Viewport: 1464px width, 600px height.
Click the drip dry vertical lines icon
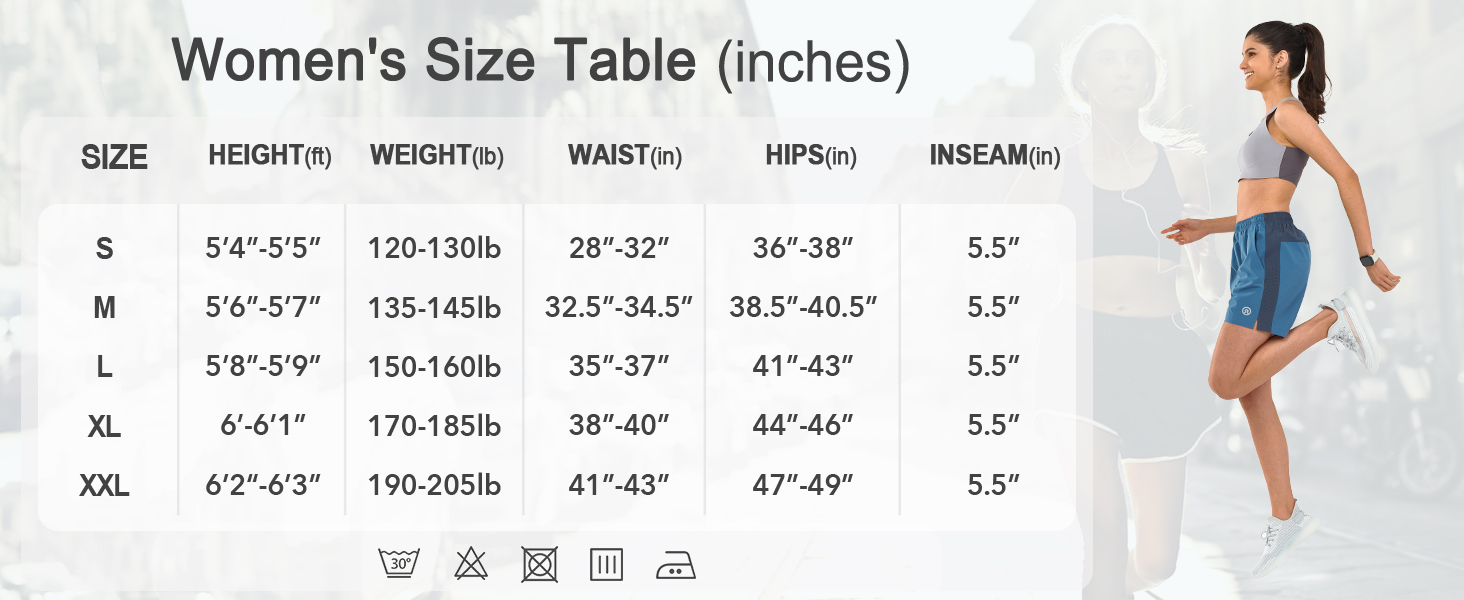point(606,564)
